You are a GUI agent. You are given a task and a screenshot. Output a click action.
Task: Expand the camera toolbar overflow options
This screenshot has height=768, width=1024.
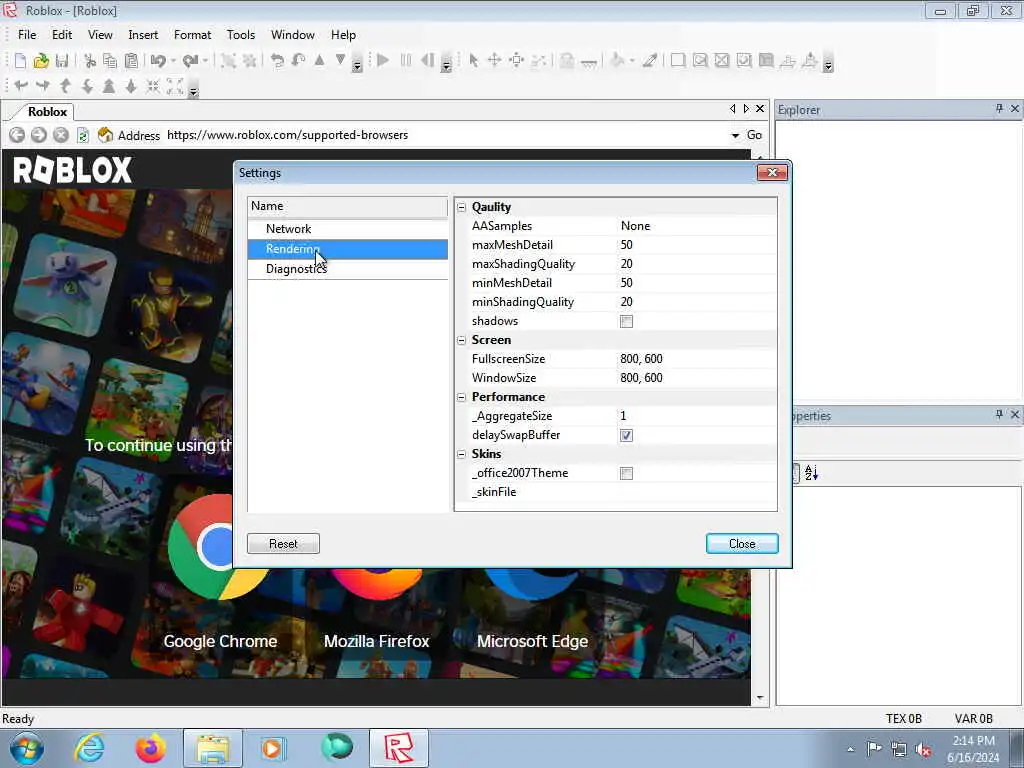click(x=193, y=89)
